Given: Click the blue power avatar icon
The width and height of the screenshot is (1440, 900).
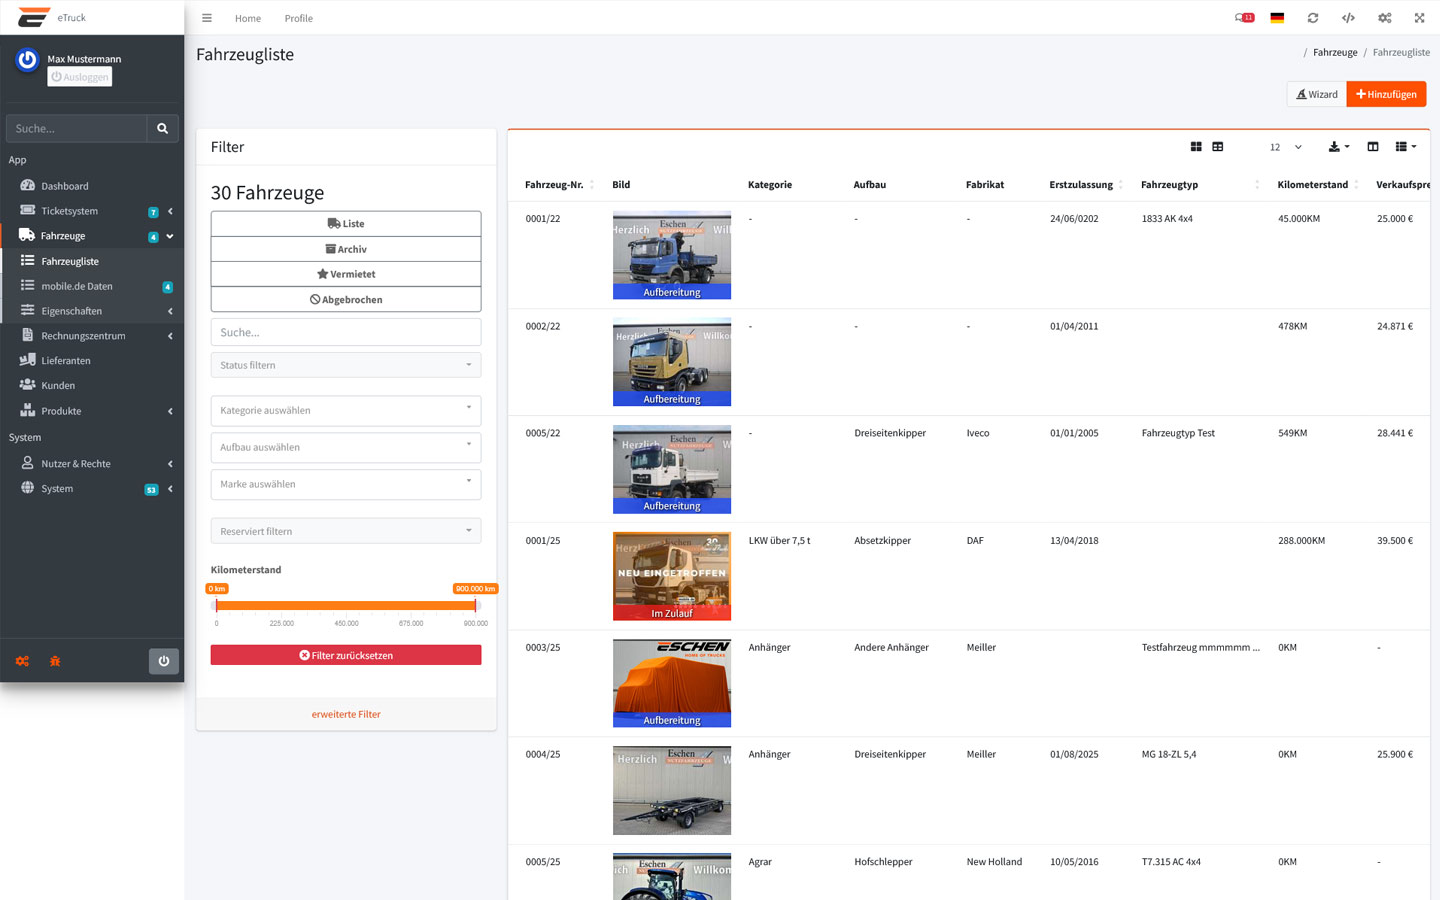Looking at the screenshot, I should [x=27, y=60].
